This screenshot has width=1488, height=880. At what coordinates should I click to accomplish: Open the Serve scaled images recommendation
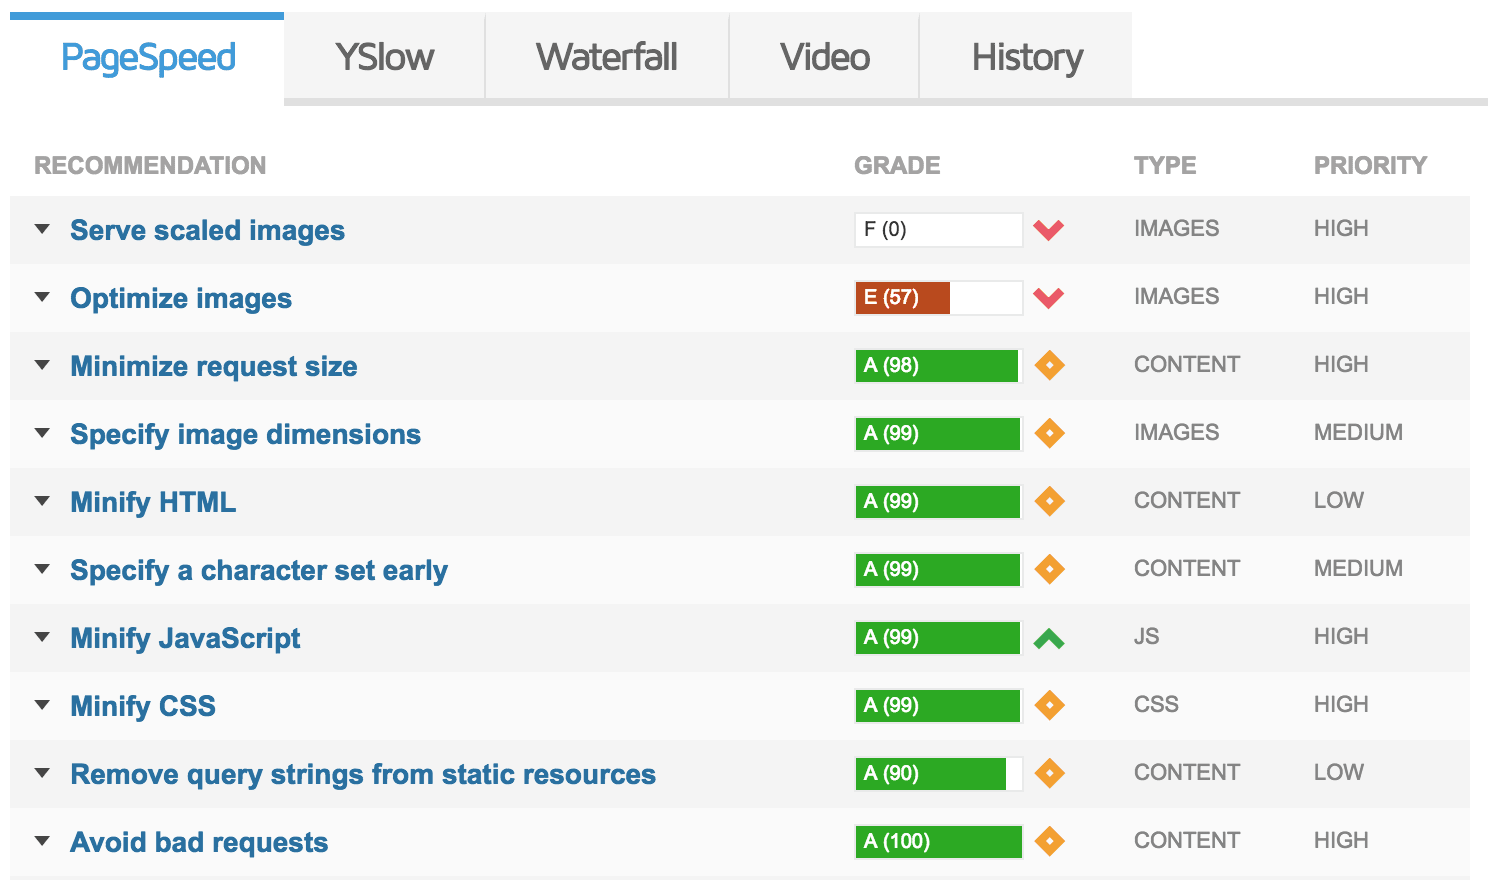pyautogui.click(x=207, y=230)
